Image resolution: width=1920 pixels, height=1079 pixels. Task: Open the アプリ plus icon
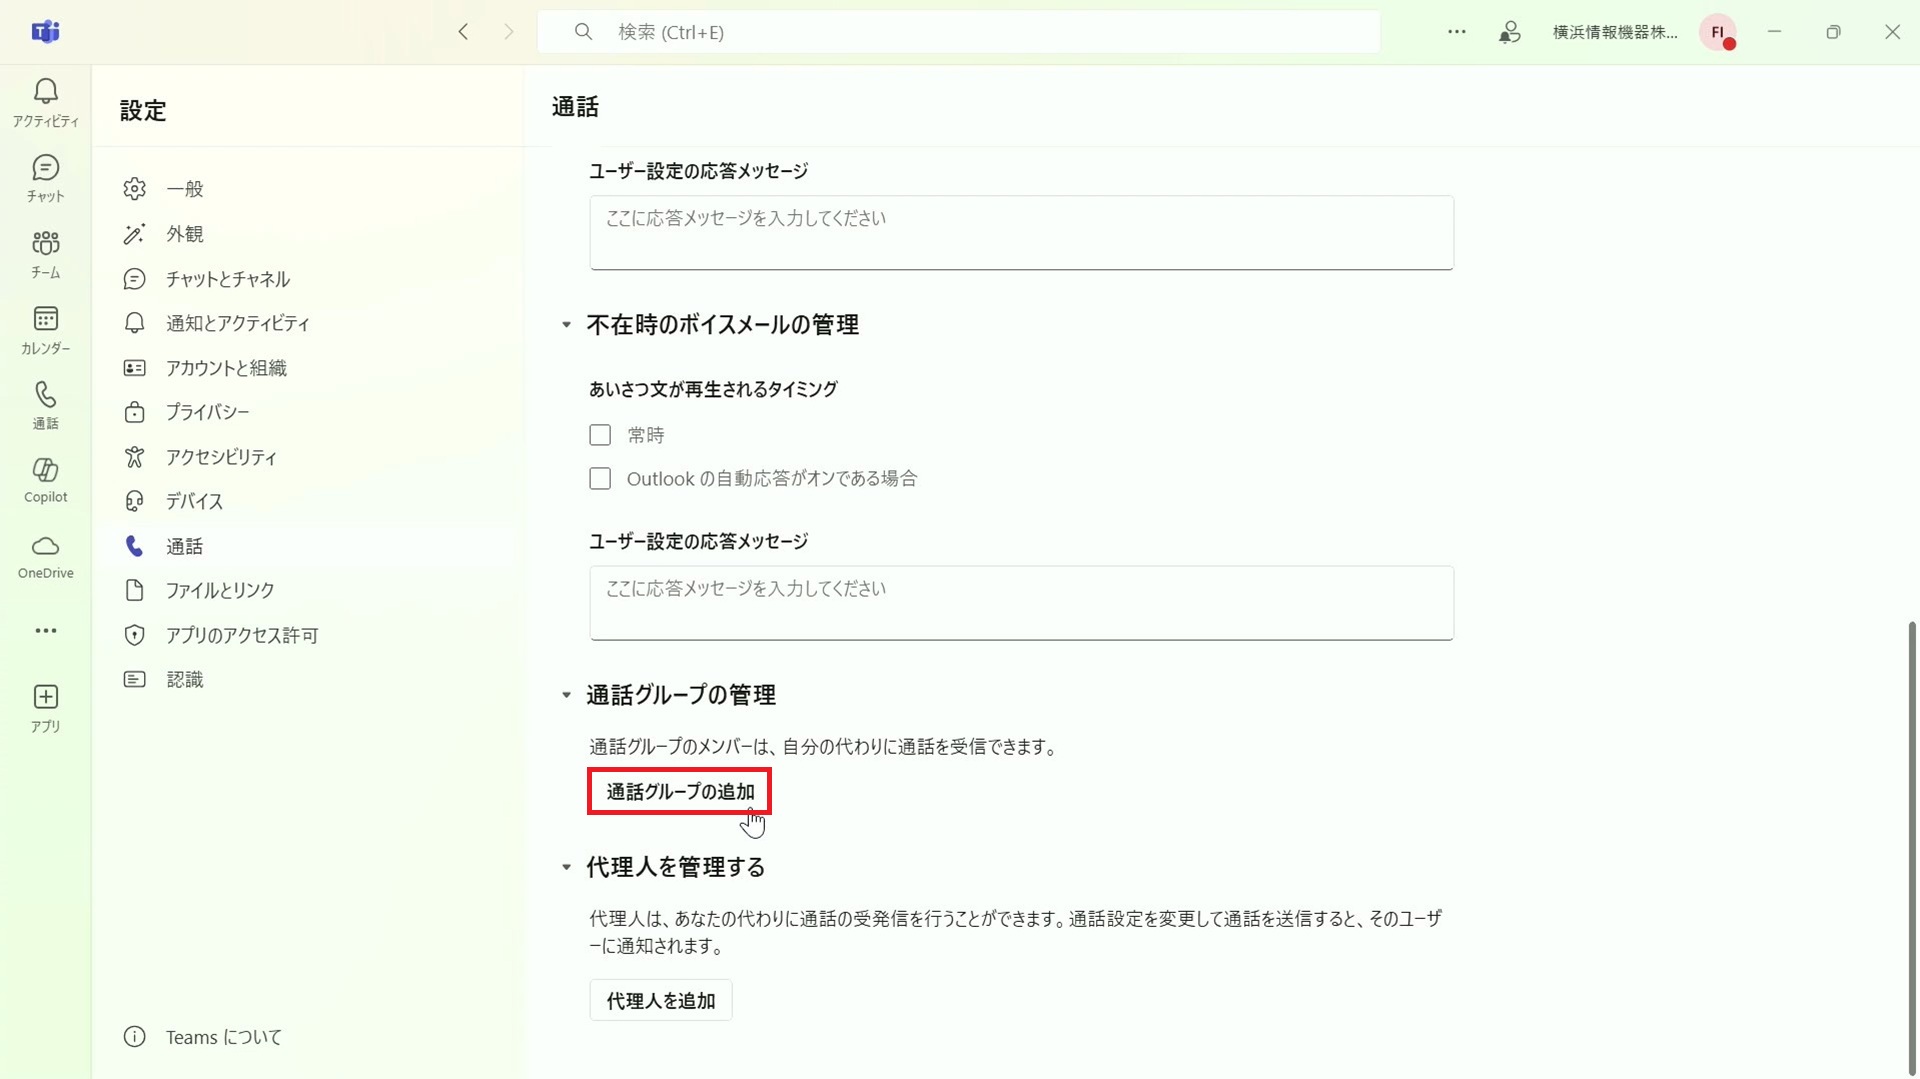pos(45,708)
